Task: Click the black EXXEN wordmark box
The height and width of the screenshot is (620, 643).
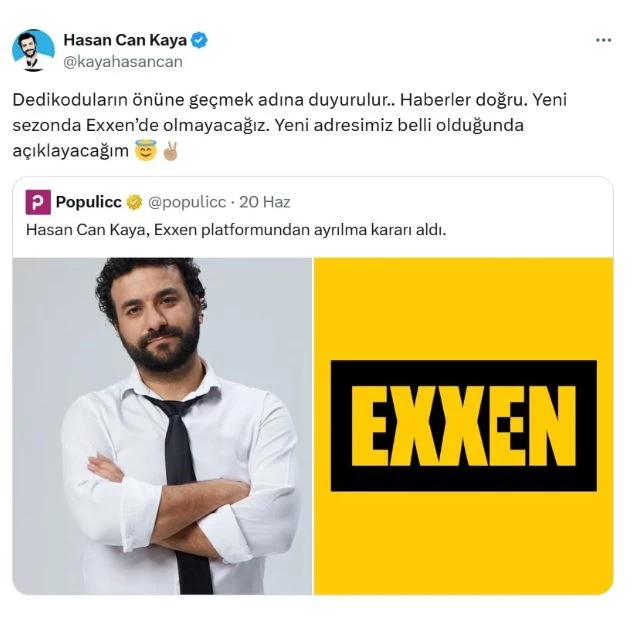Action: [x=464, y=426]
